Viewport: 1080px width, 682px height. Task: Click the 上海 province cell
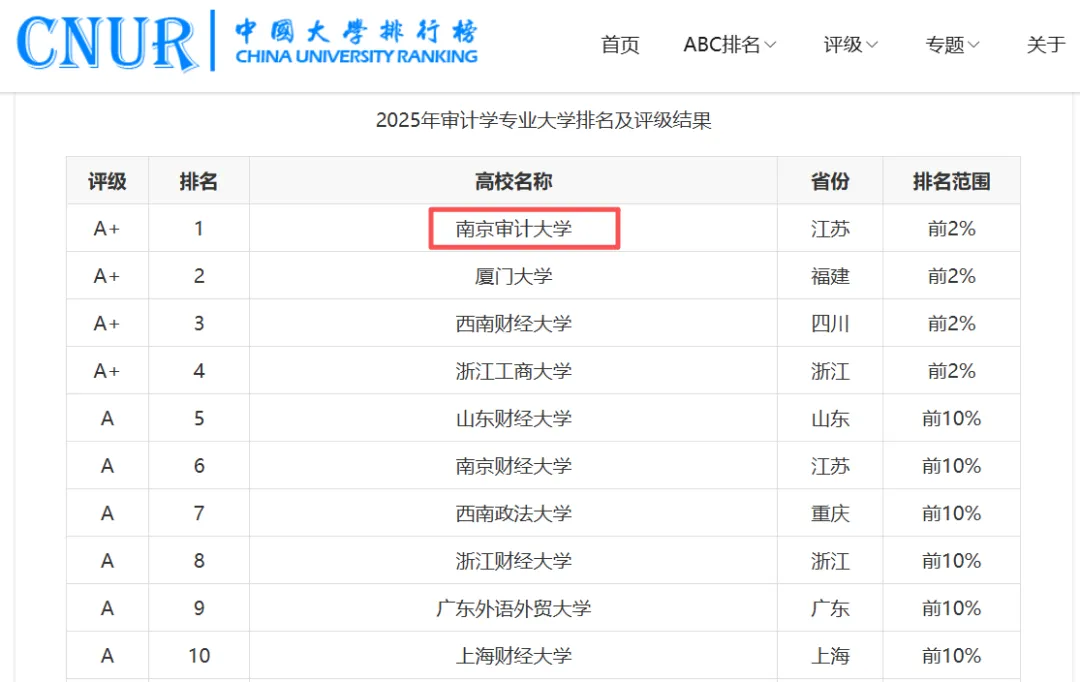[x=830, y=656]
